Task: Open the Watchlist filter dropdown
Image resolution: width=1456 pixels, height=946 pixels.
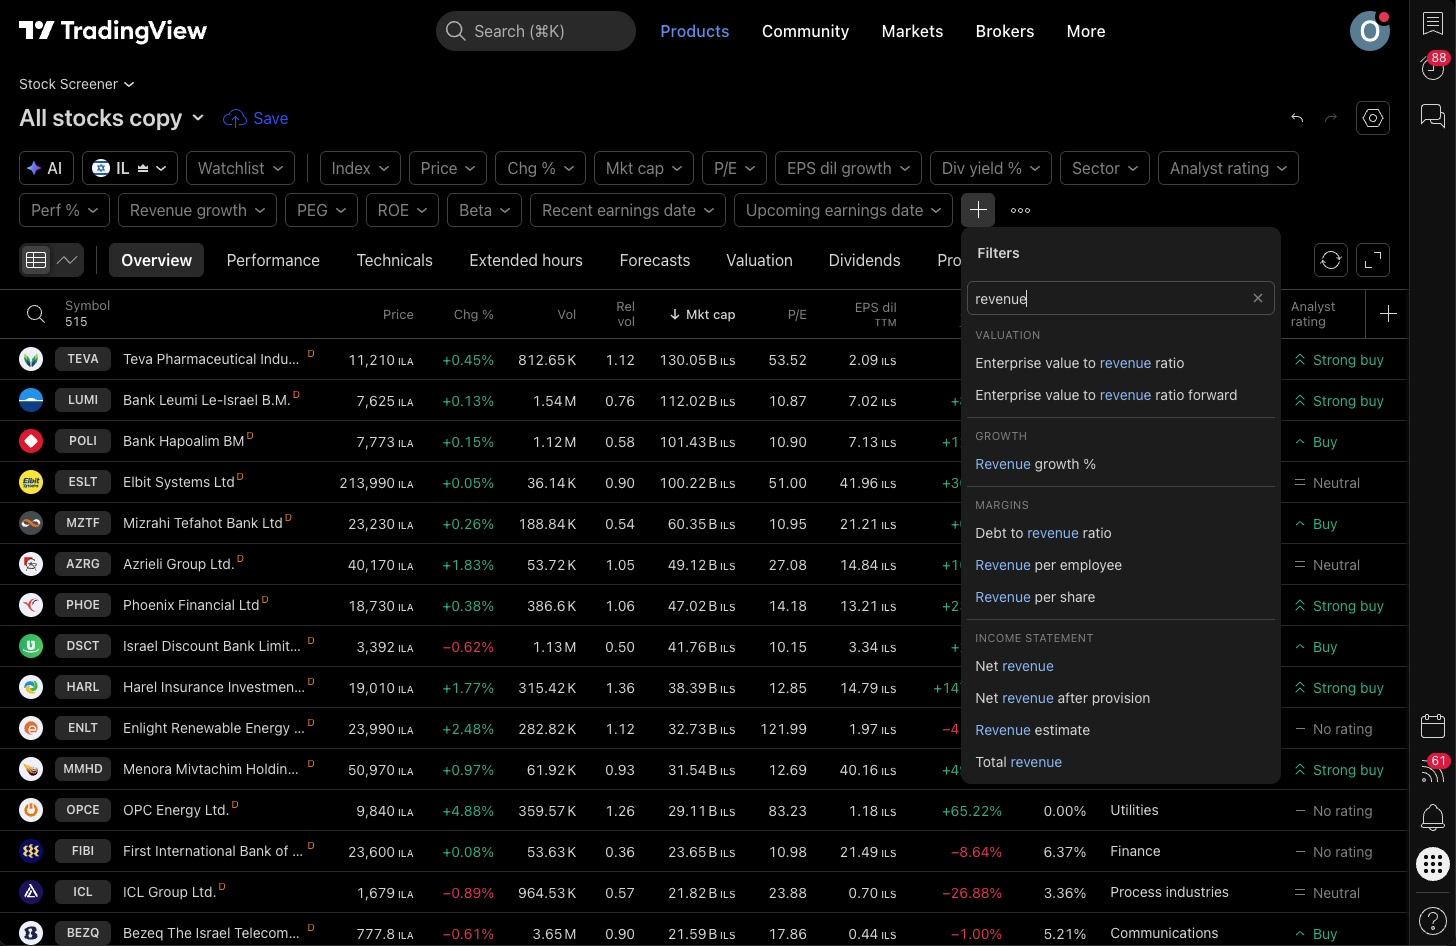Action: click(240, 168)
